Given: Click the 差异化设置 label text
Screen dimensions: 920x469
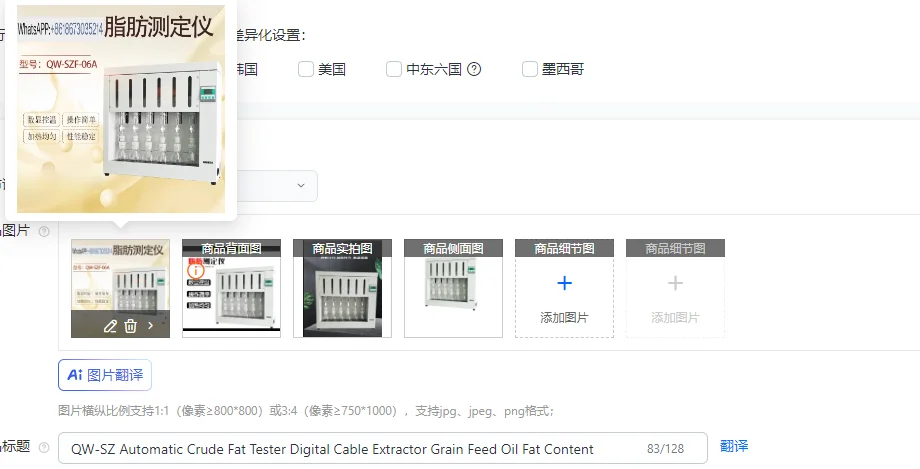Looking at the screenshot, I should tap(270, 35).
